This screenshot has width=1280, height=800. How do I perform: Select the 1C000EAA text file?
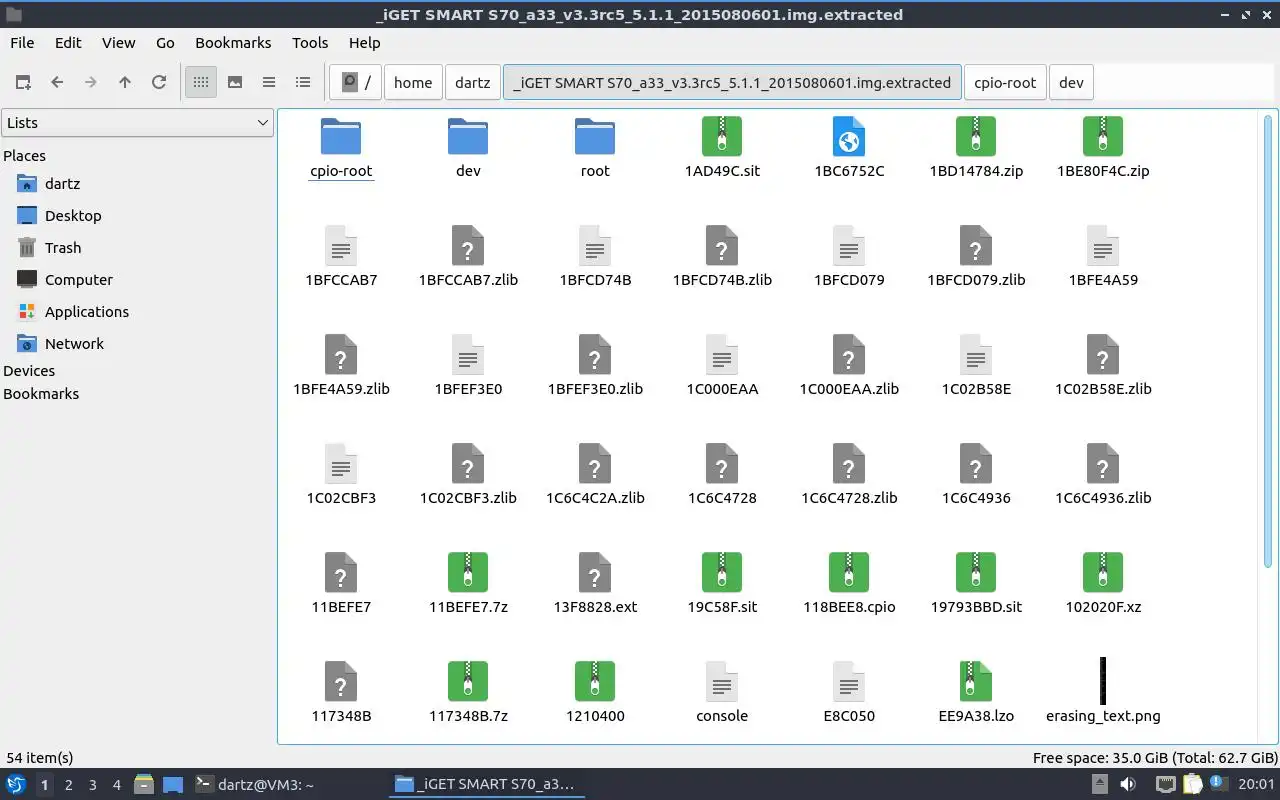(722, 355)
